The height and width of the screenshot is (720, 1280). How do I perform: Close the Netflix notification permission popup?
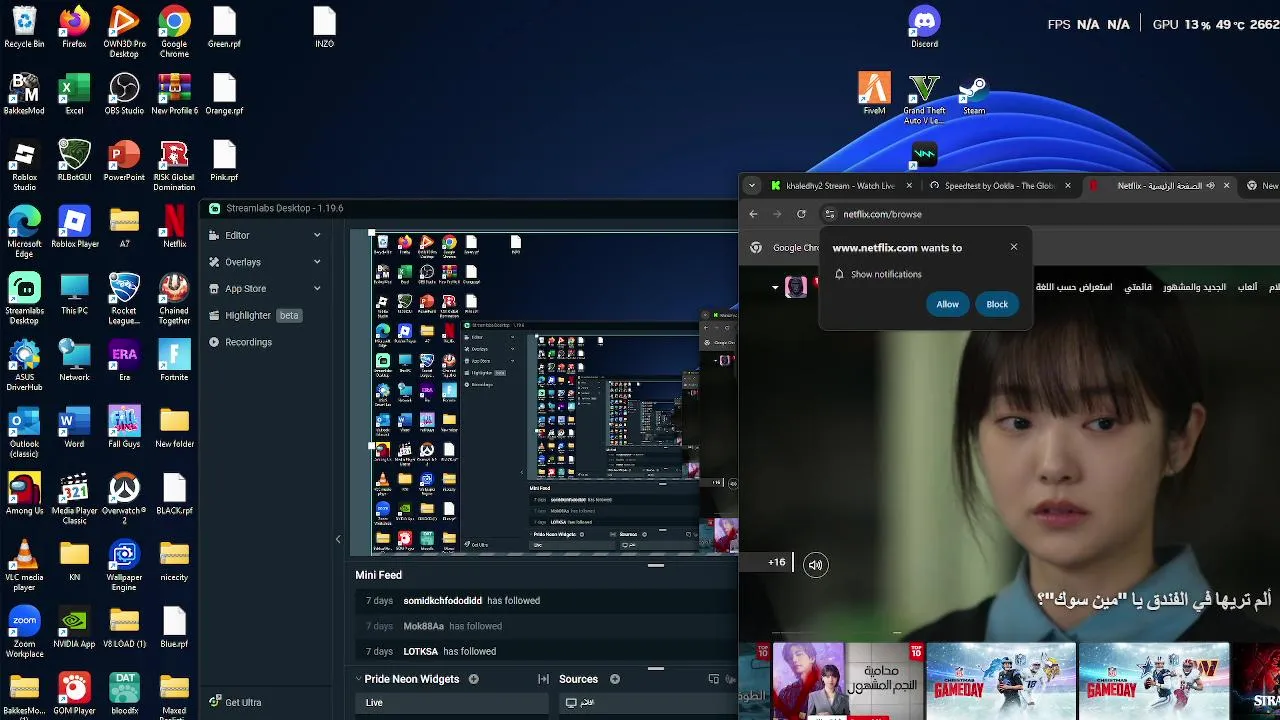click(1014, 247)
